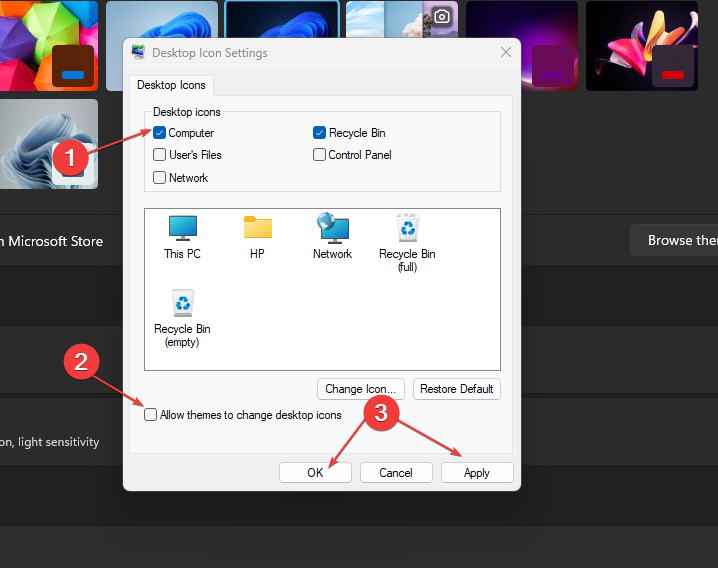Uncheck the Recycle Bin checkbox

click(319, 133)
